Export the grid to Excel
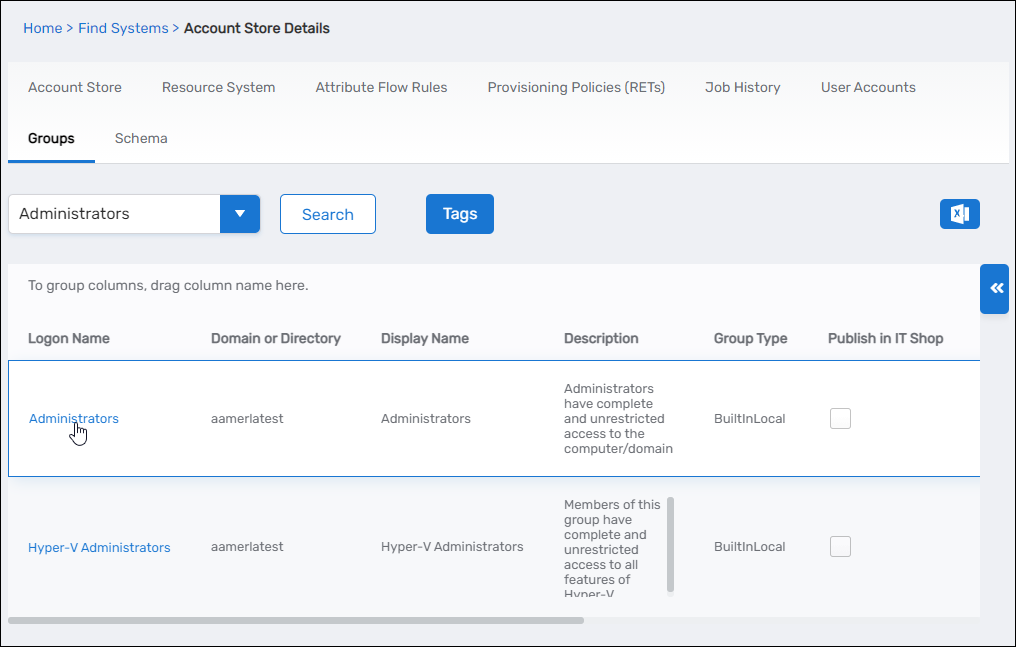 pos(959,214)
